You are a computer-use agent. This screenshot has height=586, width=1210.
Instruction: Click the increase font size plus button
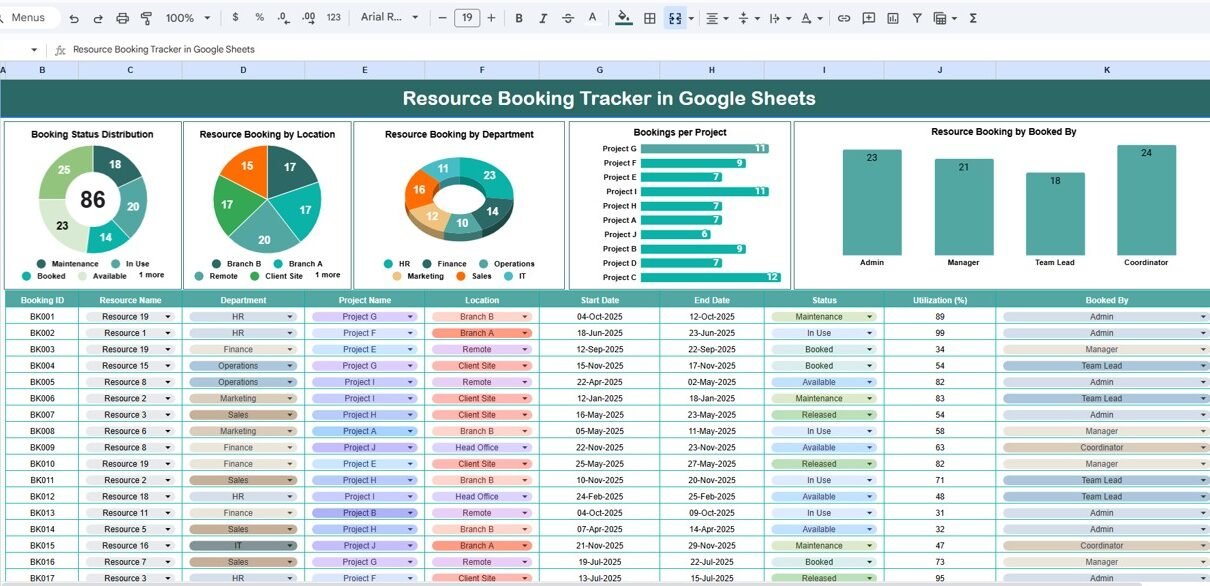click(x=492, y=18)
